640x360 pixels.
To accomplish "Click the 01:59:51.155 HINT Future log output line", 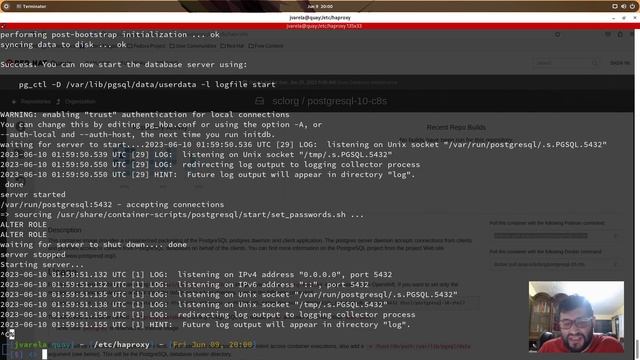I will 205,324.
